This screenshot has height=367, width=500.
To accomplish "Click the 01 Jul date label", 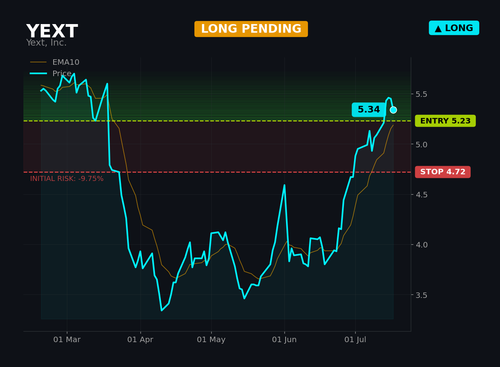I will click(x=355, y=340).
